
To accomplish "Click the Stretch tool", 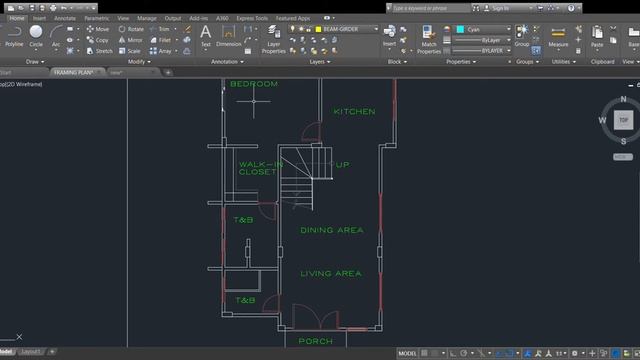I will pos(100,51).
